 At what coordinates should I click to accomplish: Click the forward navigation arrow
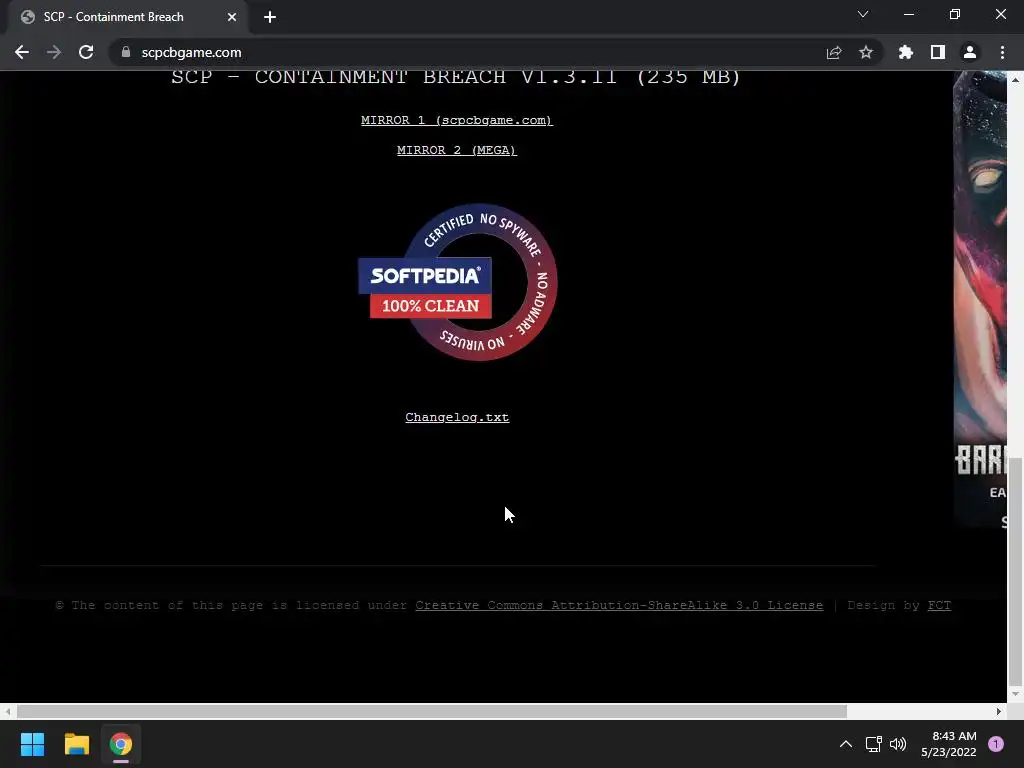pos(54,52)
